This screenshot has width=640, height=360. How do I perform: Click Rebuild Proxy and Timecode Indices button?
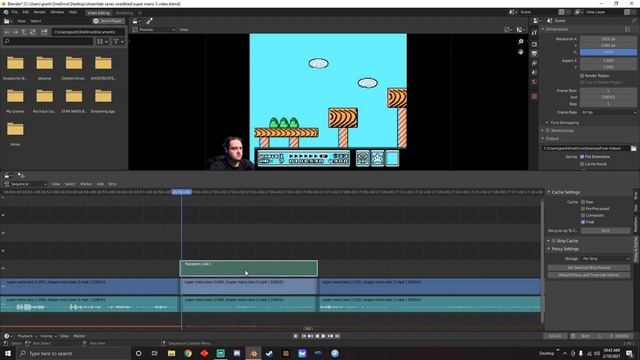589,275
